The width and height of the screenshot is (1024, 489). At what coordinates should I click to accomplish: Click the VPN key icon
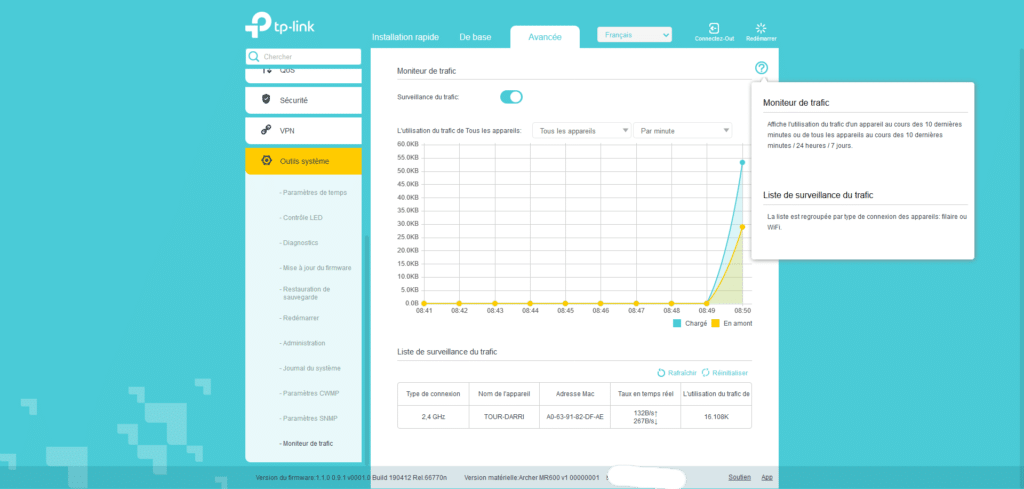pos(266,130)
